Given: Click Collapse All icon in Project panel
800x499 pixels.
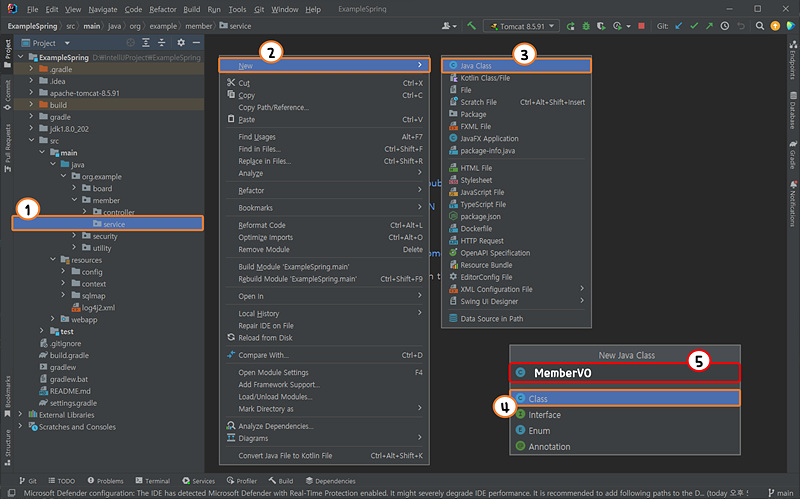Looking at the screenshot, I should pyautogui.click(x=161, y=43).
